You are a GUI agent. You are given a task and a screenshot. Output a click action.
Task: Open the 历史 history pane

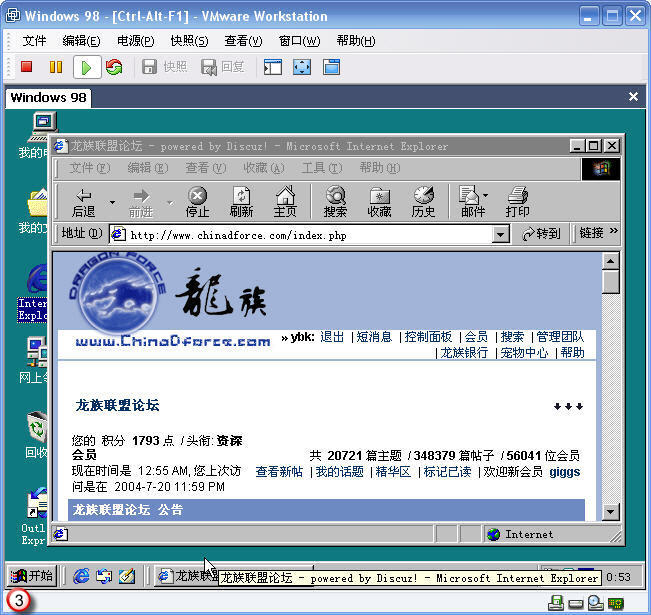[x=423, y=202]
